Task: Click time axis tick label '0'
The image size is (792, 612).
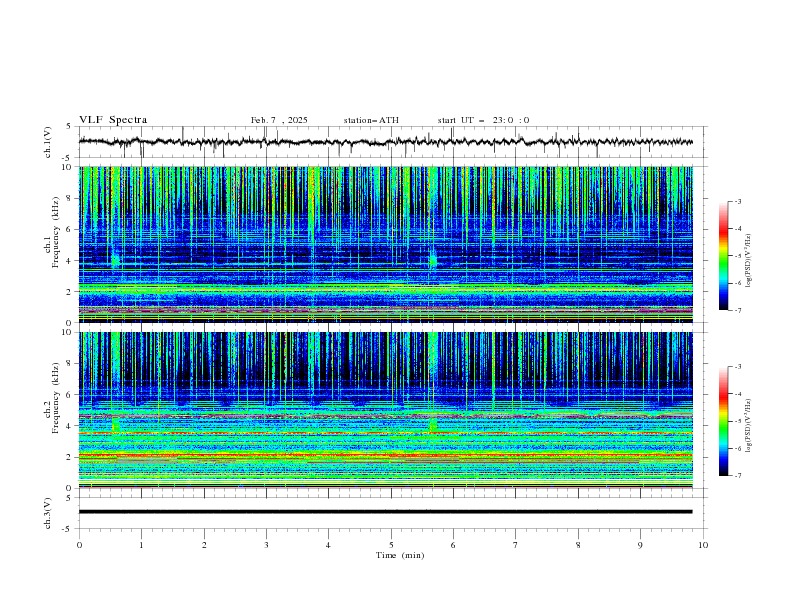Action: pyautogui.click(x=79, y=545)
